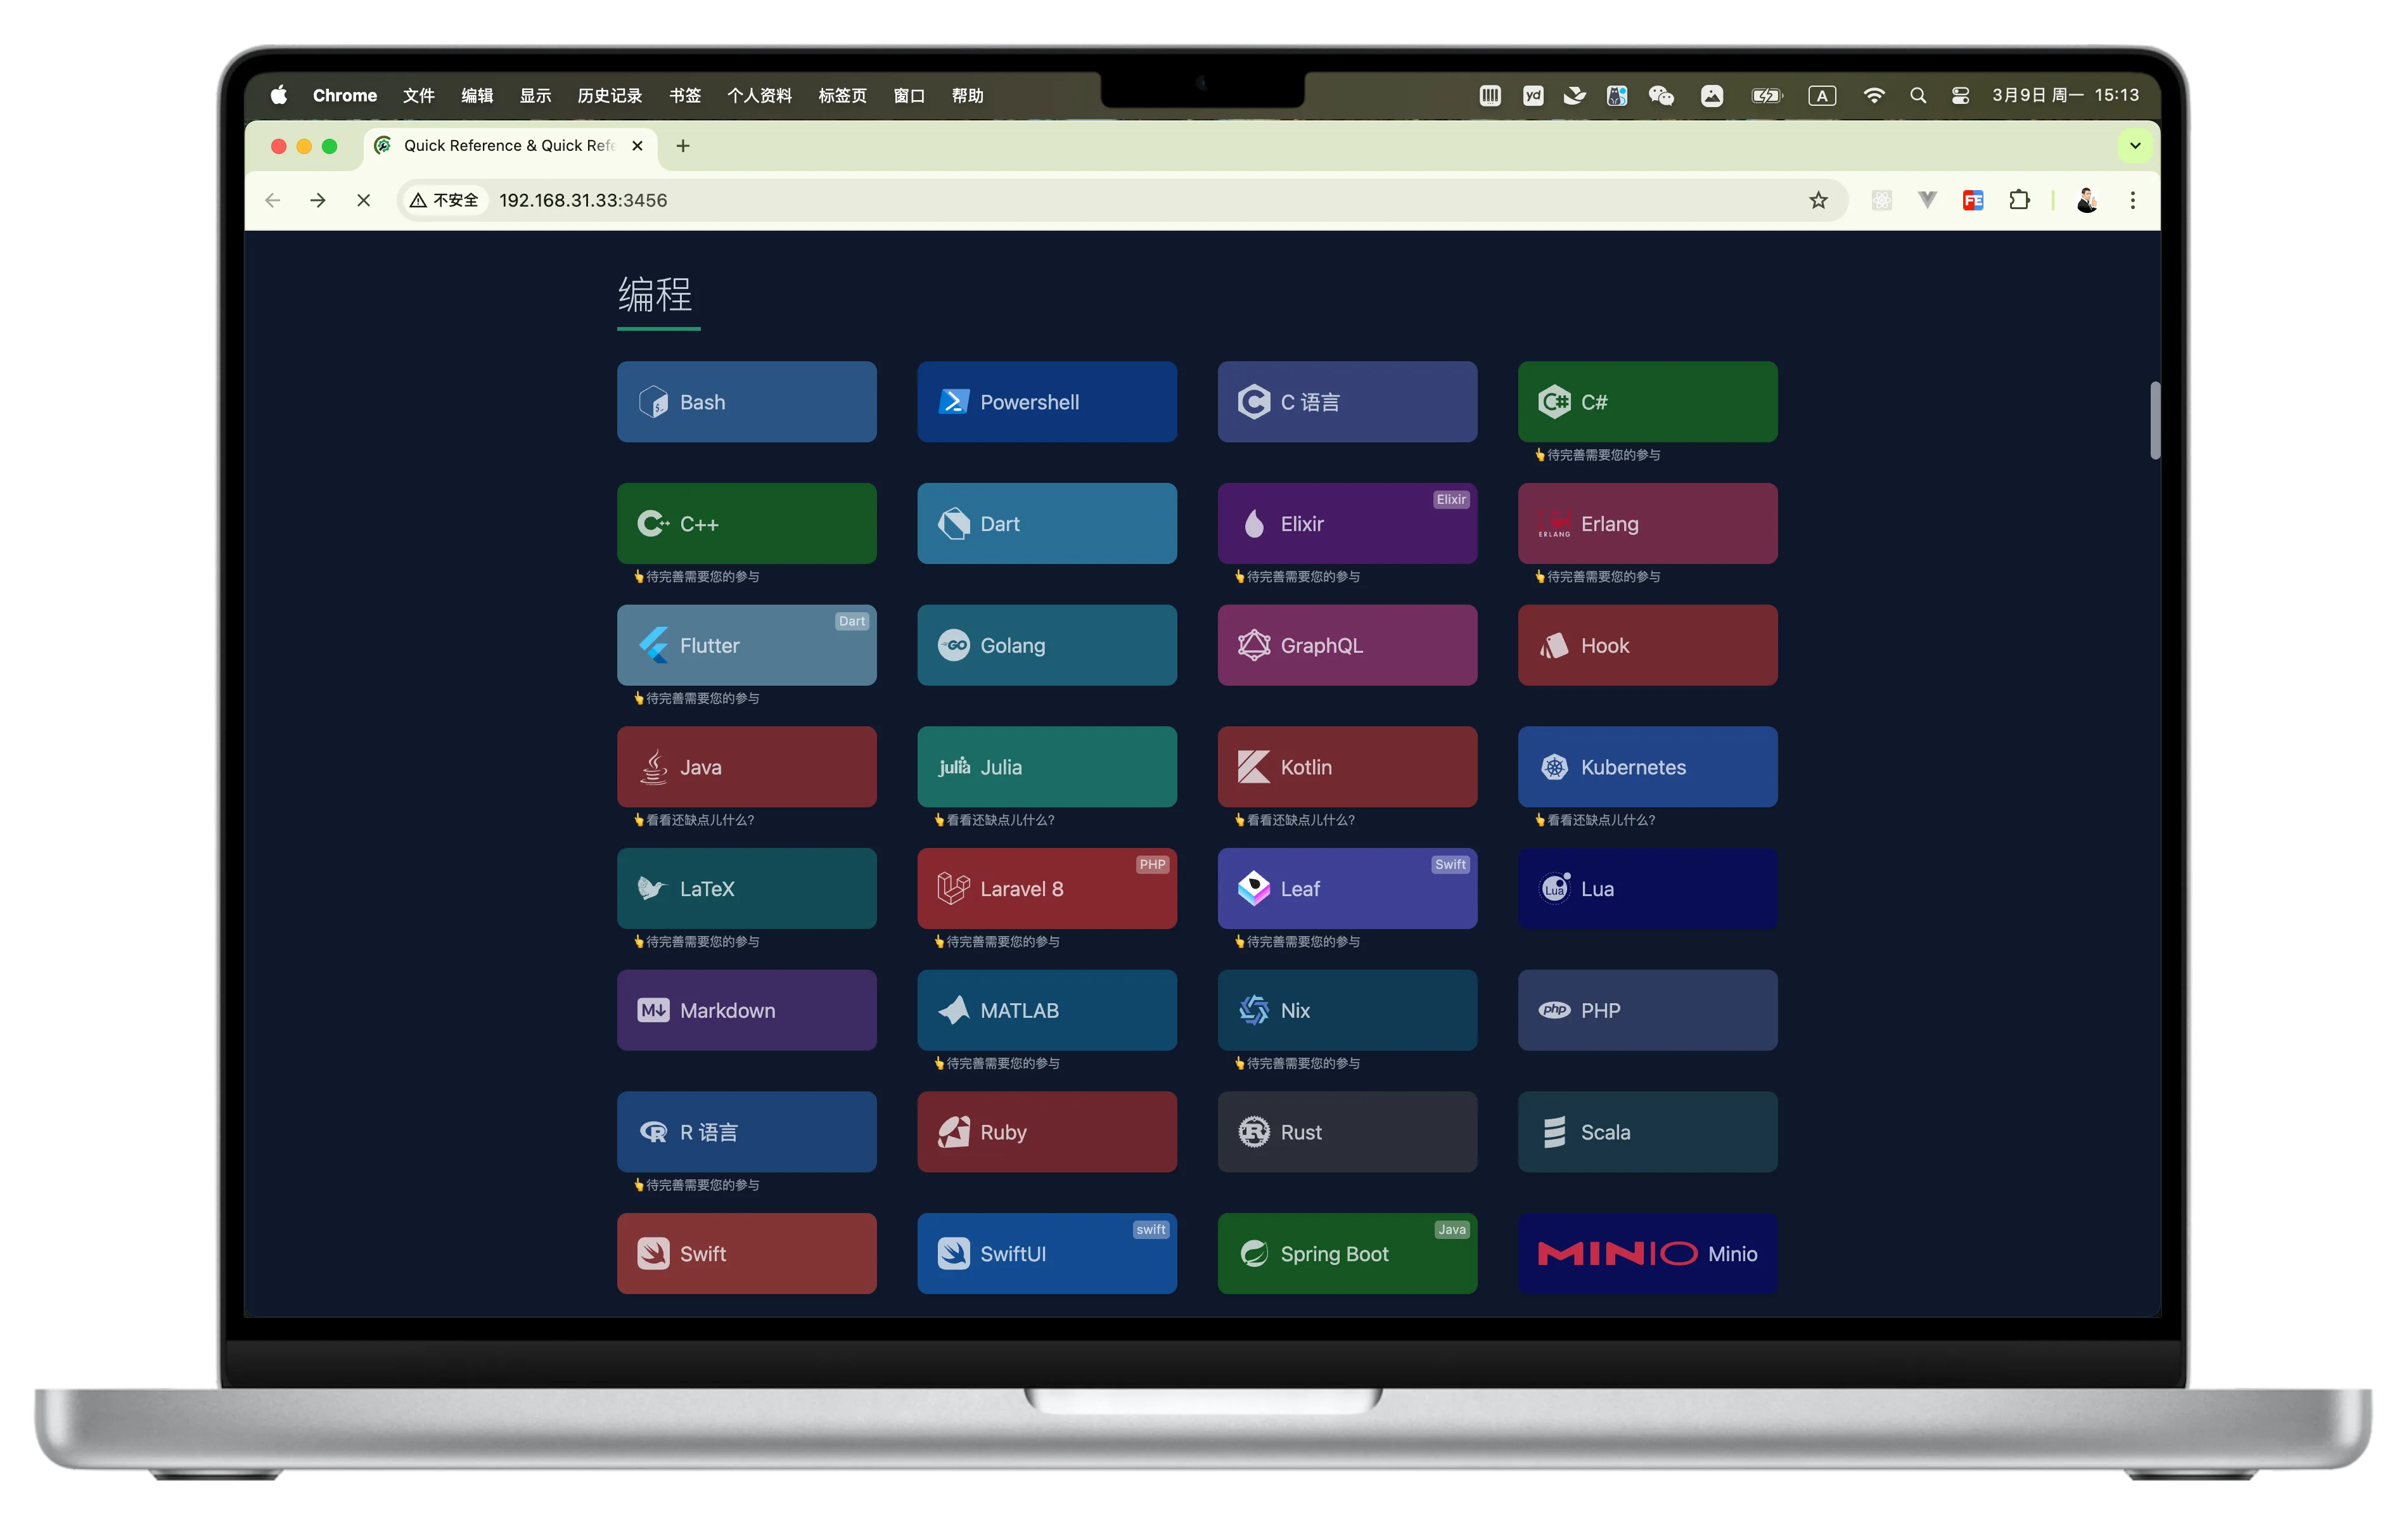Click the 看看还缺点儿什么? note under Java
This screenshot has height=1521, width=2408.
694,820
